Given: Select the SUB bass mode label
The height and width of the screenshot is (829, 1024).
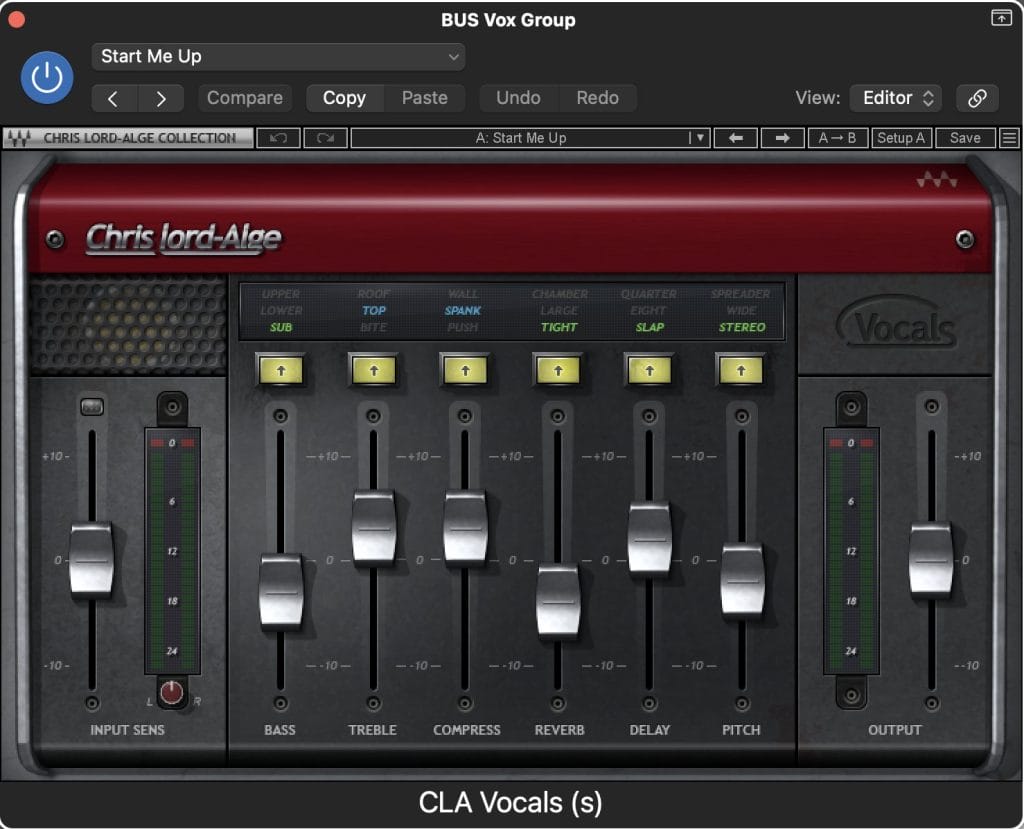Looking at the screenshot, I should coord(281,327).
